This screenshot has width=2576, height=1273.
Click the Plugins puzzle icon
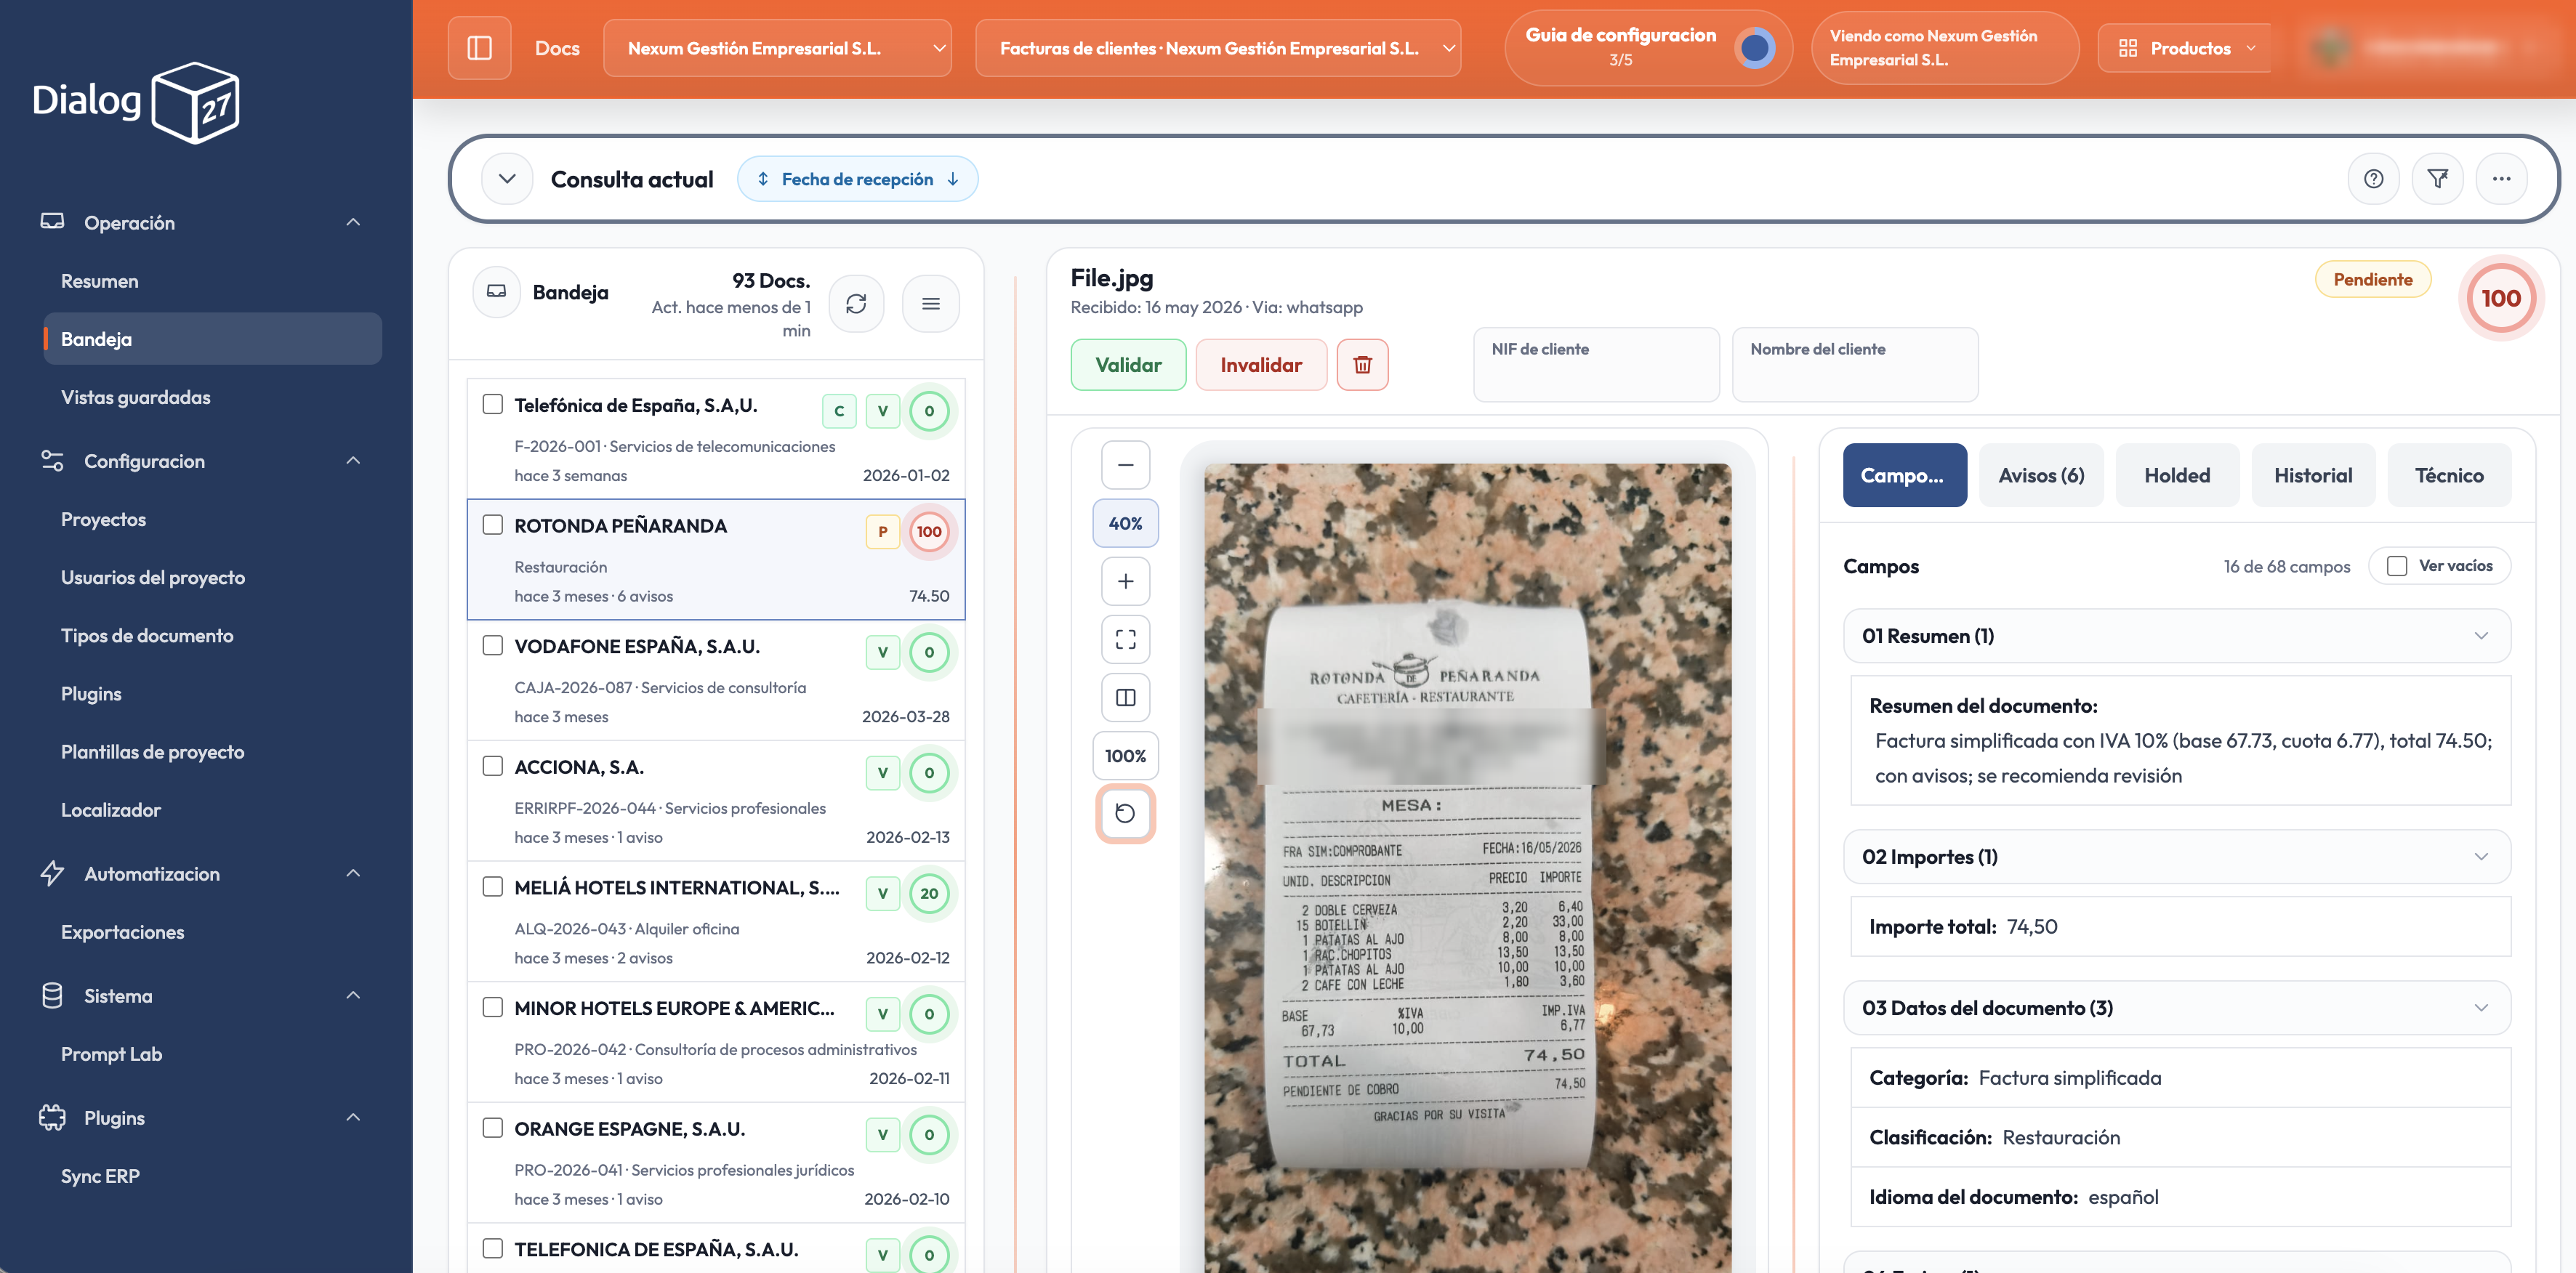pyautogui.click(x=52, y=1117)
